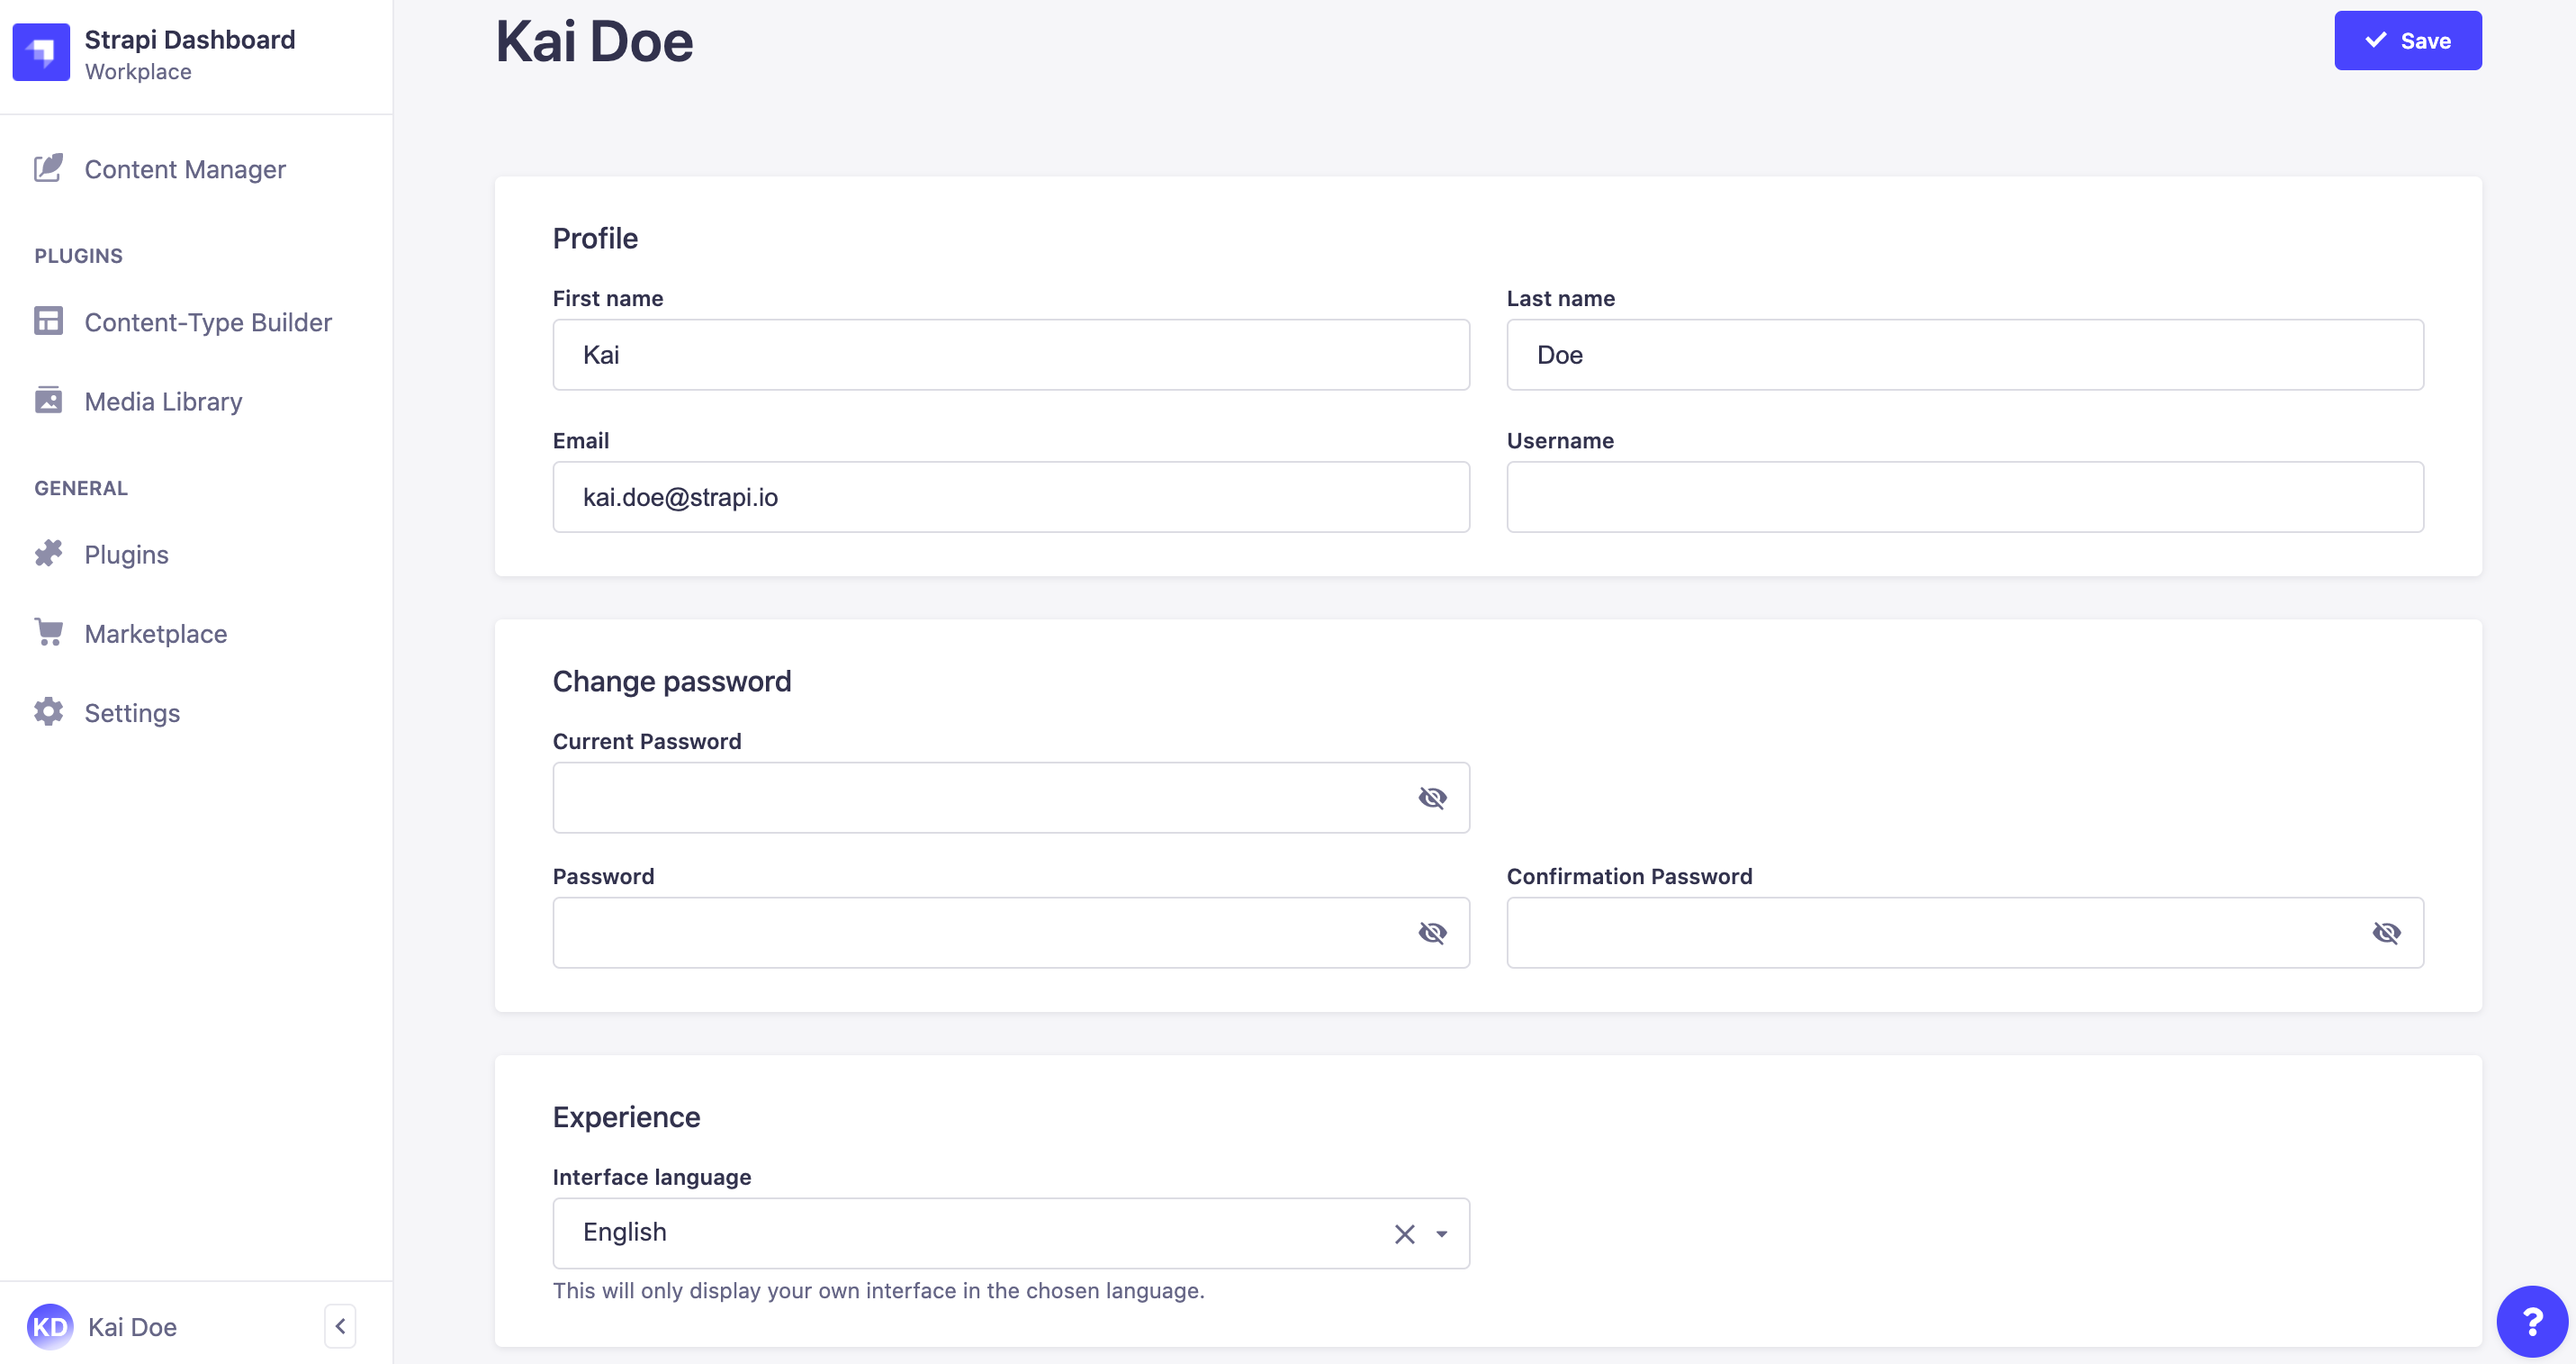Click the KD avatar at sidebar bottom
Viewport: 2576px width, 1364px height.
[51, 1326]
